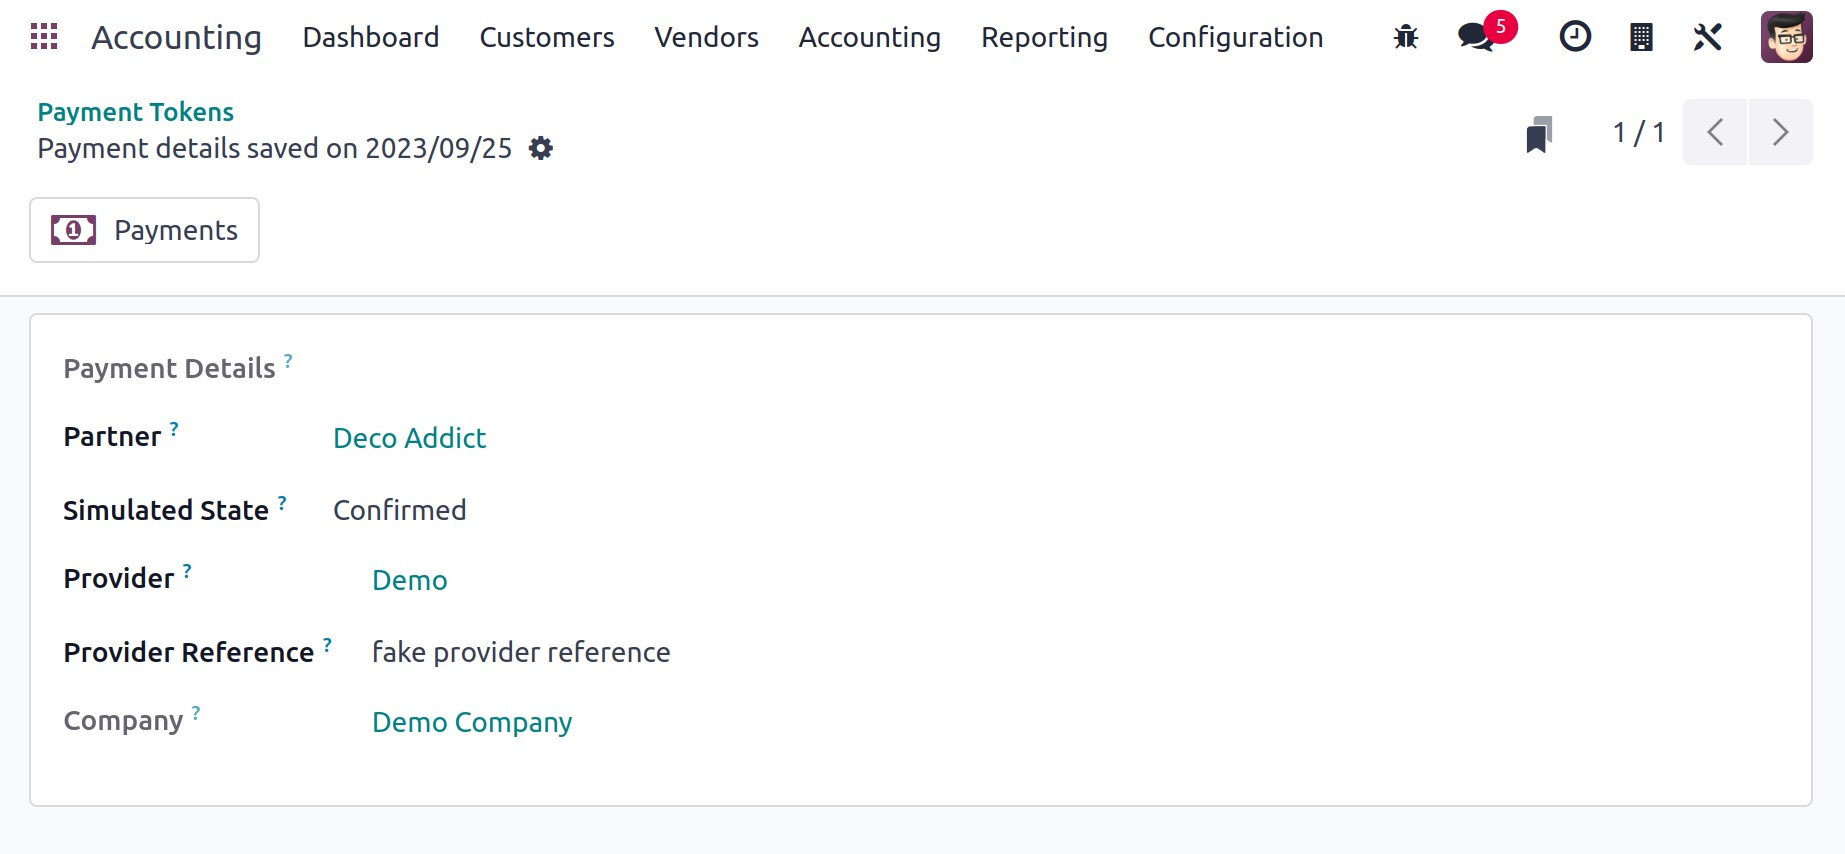The image size is (1845, 854).
Task: Open the conversations chat messages icon
Action: click(1476, 37)
